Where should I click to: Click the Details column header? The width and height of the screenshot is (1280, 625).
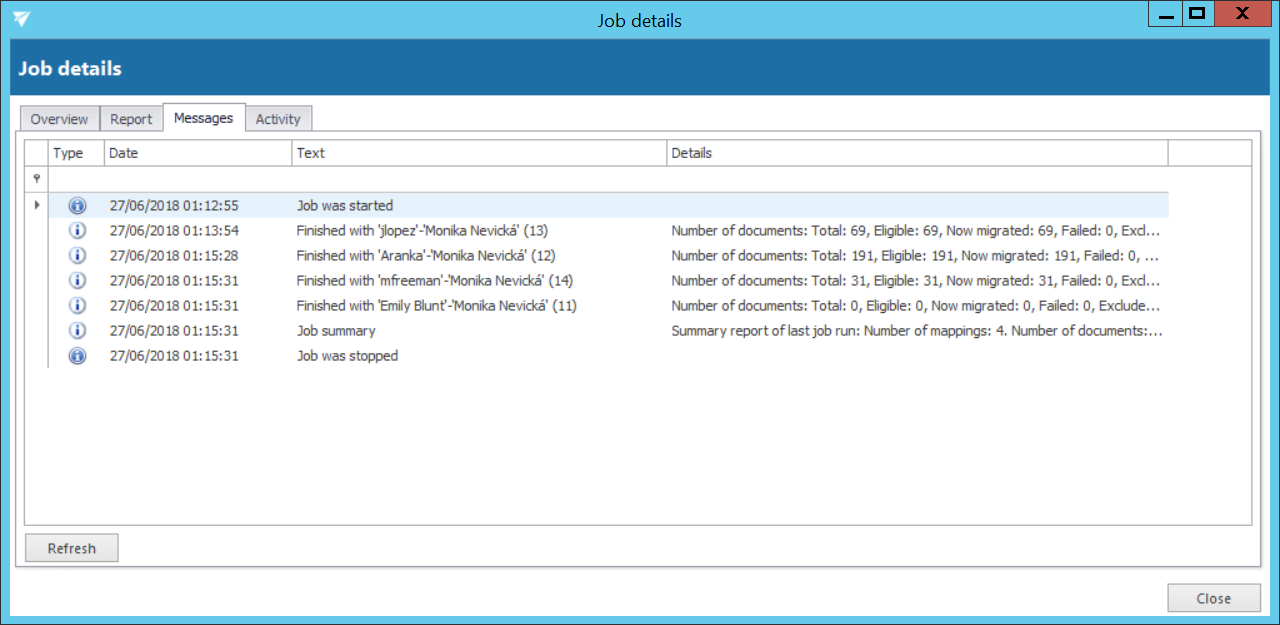click(916, 153)
